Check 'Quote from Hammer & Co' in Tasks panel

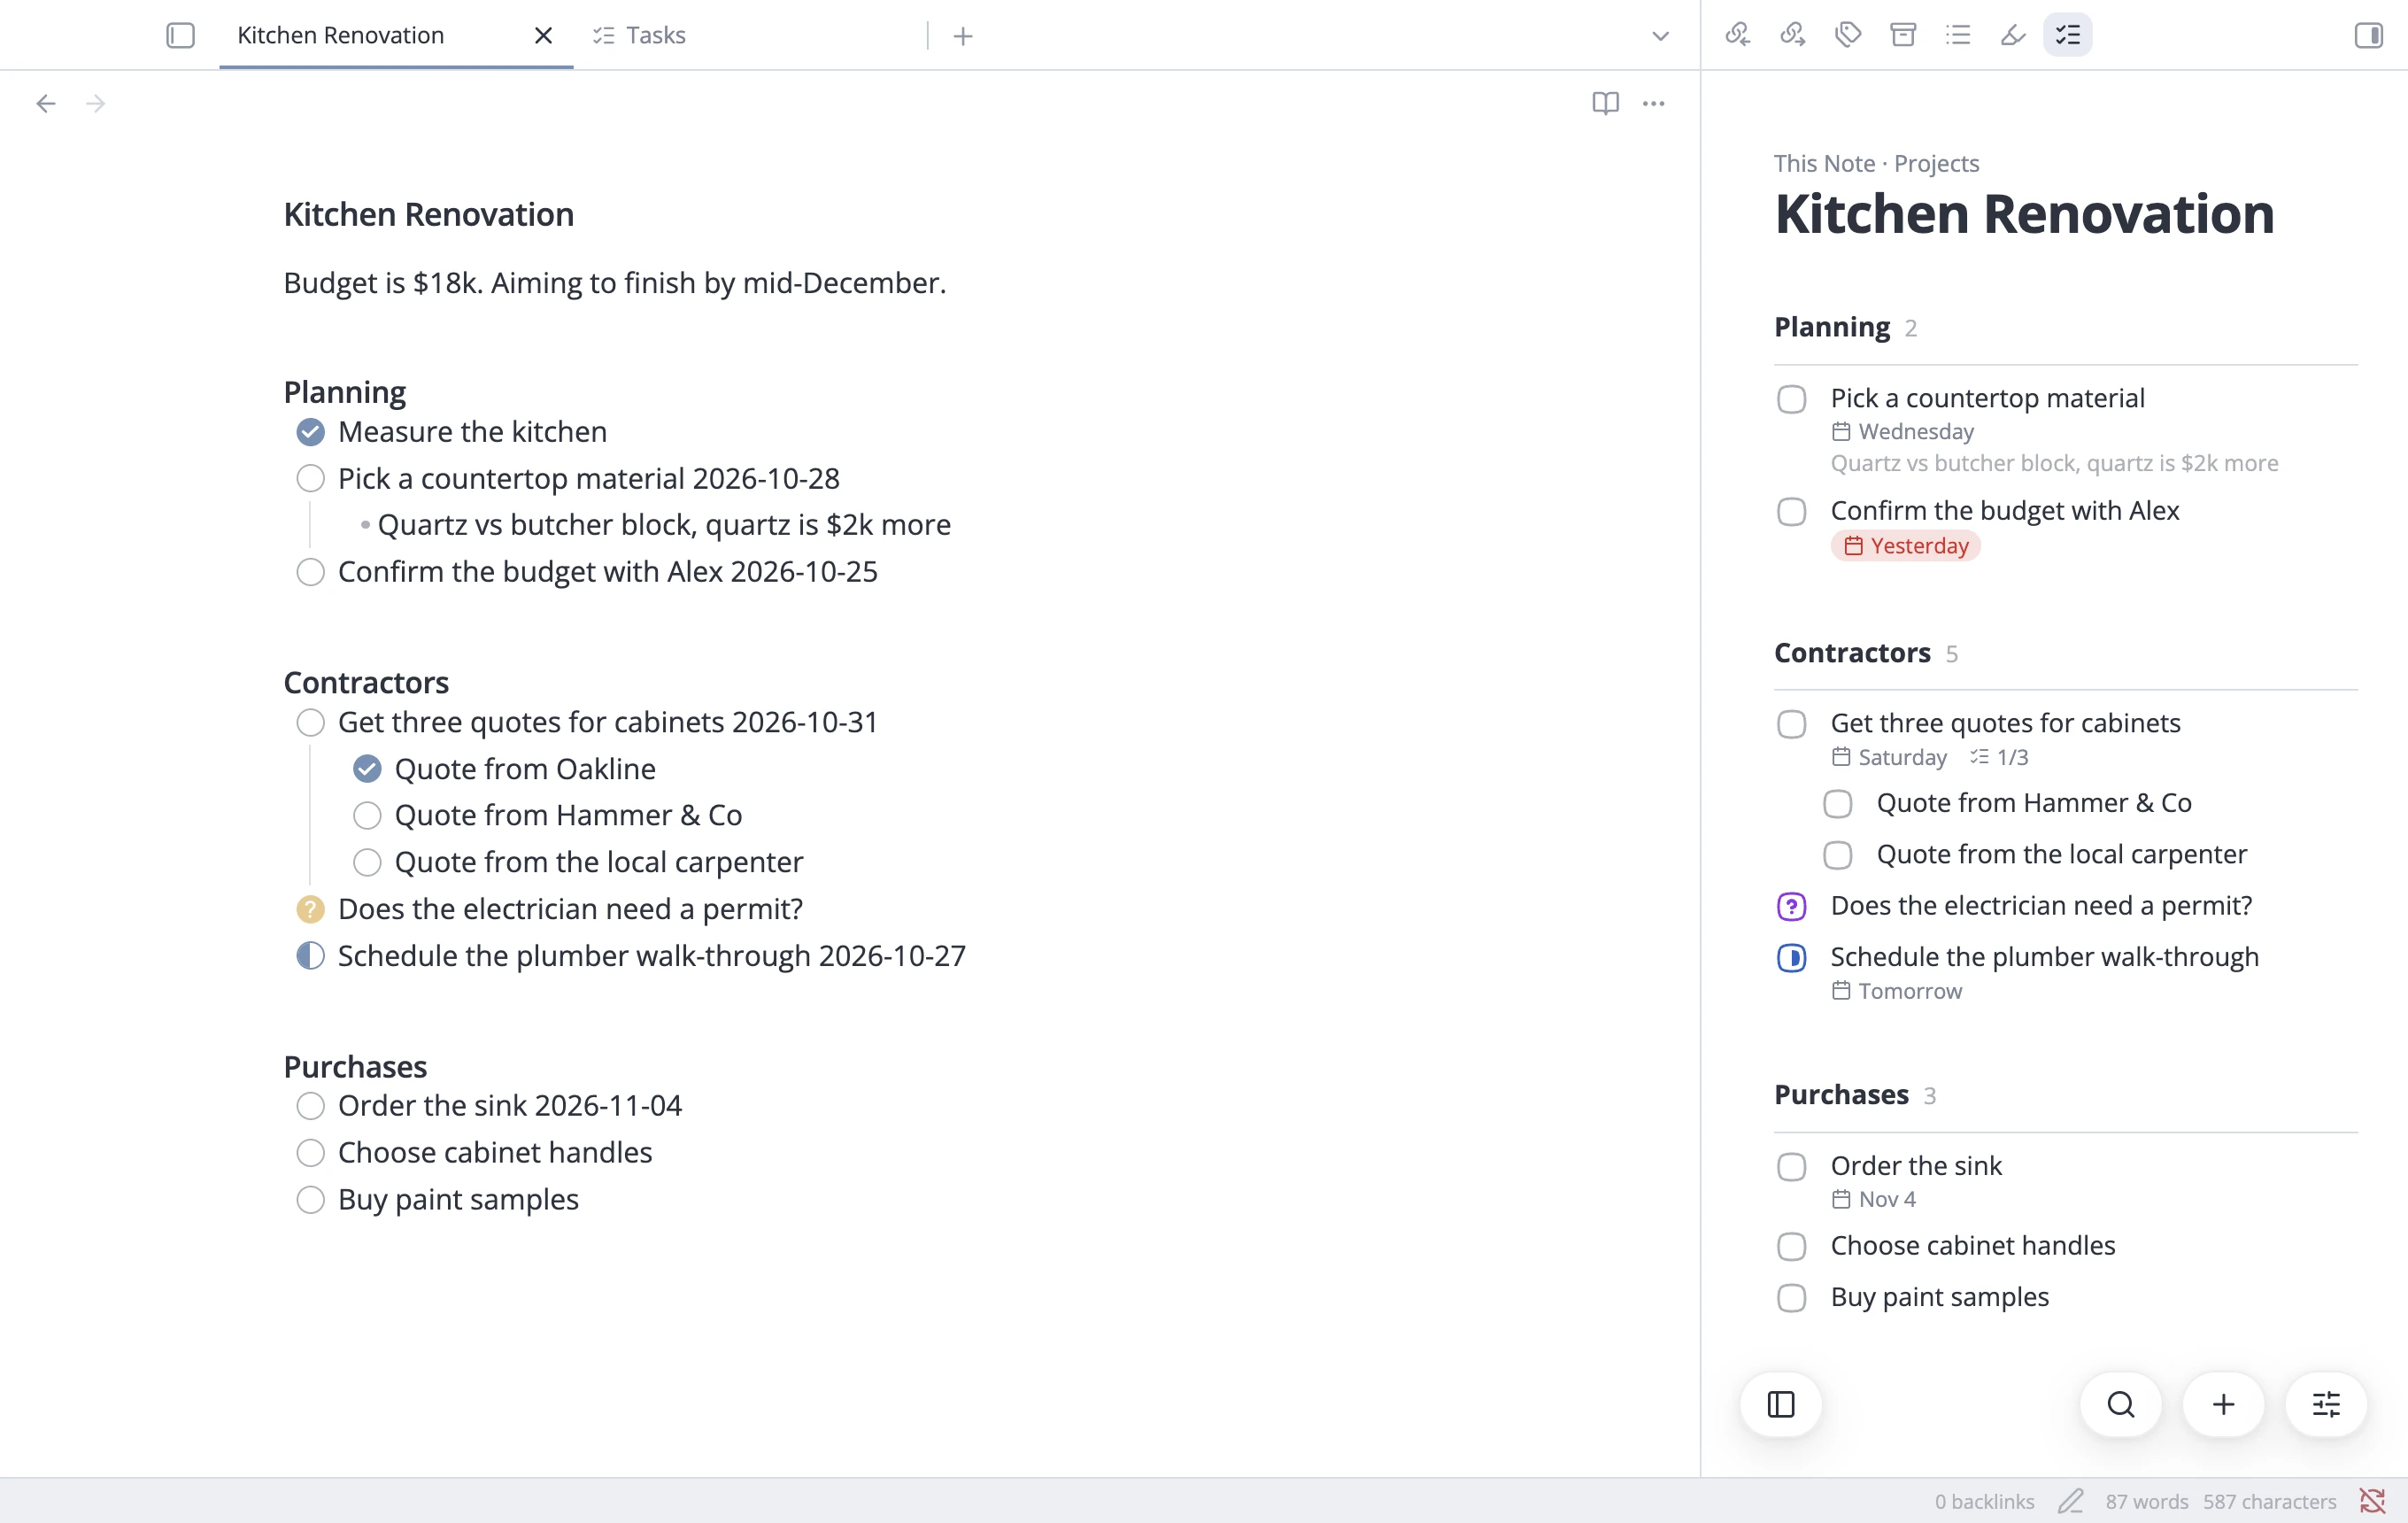click(x=1838, y=804)
